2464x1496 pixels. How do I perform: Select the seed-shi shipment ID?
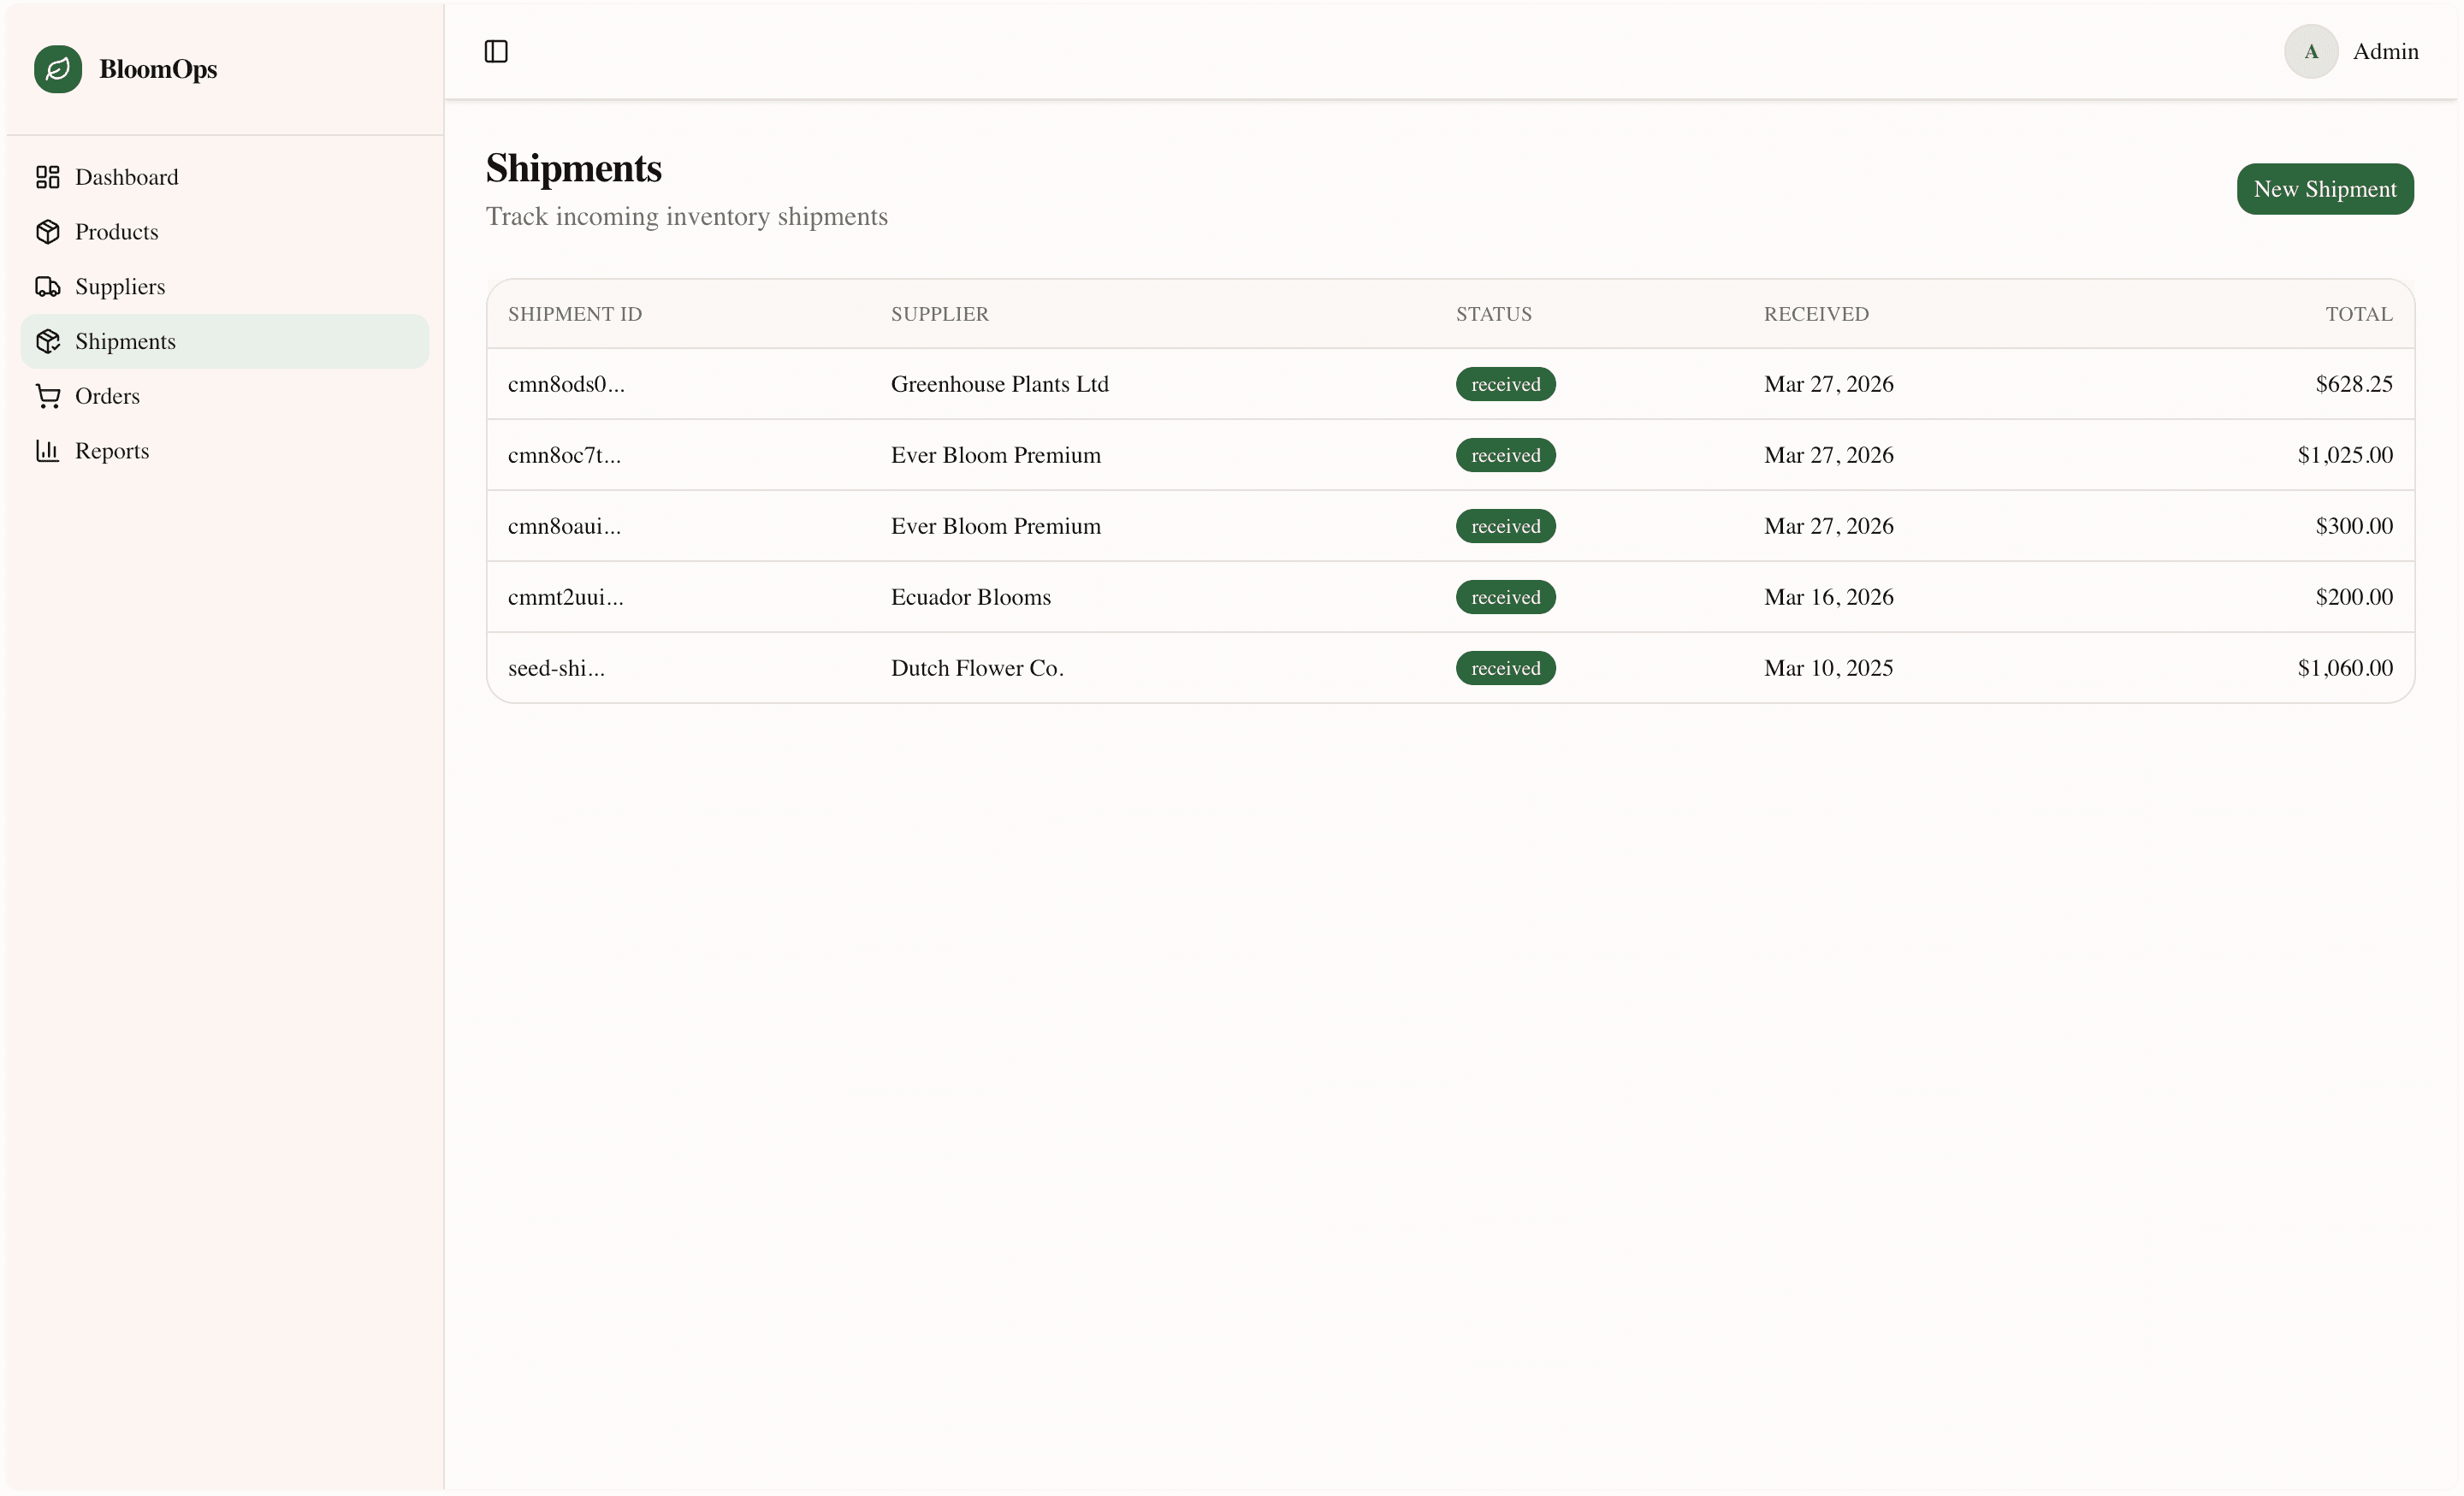click(556, 668)
